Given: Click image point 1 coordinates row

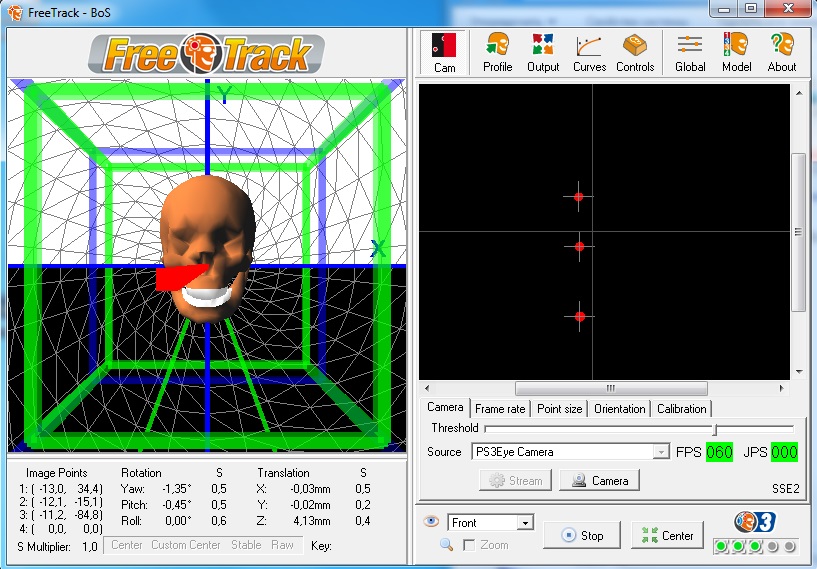Looking at the screenshot, I should (x=60, y=489).
